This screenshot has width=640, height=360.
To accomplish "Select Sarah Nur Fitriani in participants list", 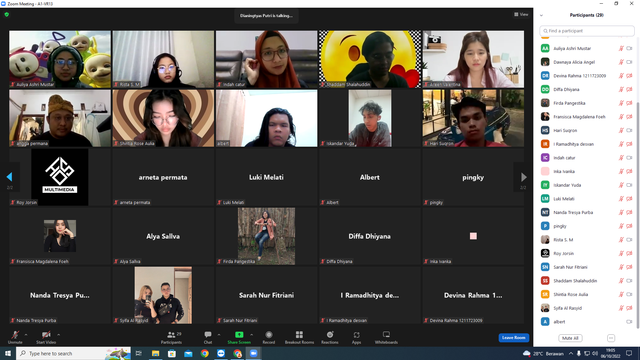I will click(587, 267).
